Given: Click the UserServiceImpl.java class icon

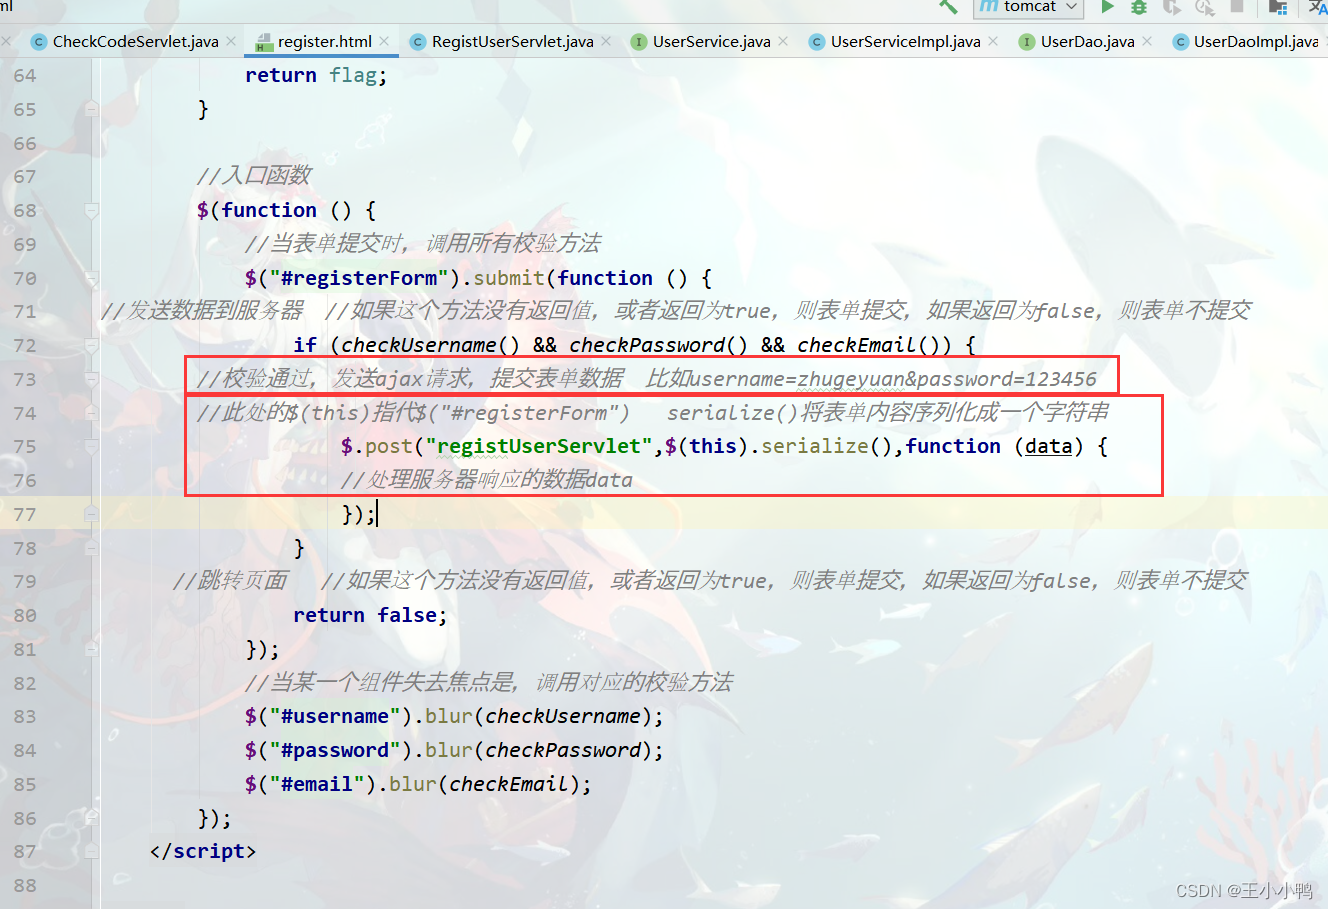Looking at the screenshot, I should pos(817,42).
